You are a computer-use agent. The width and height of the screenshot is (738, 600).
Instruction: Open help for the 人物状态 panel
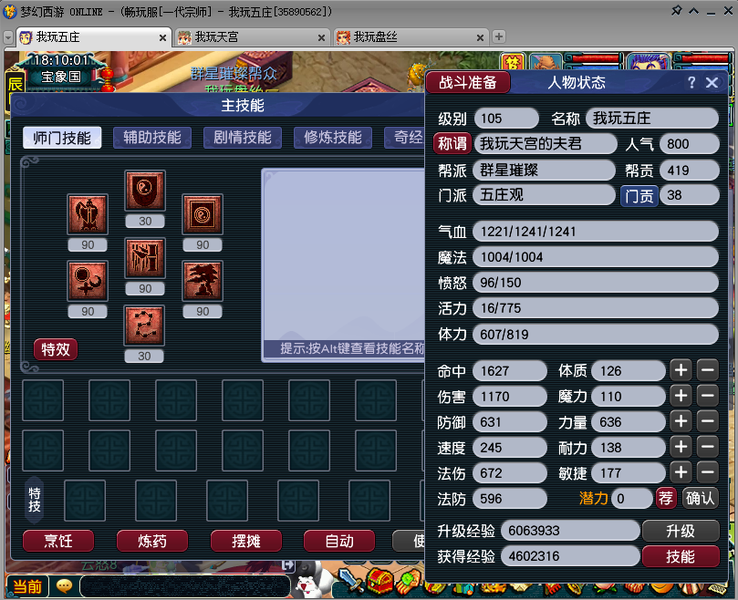pos(691,83)
